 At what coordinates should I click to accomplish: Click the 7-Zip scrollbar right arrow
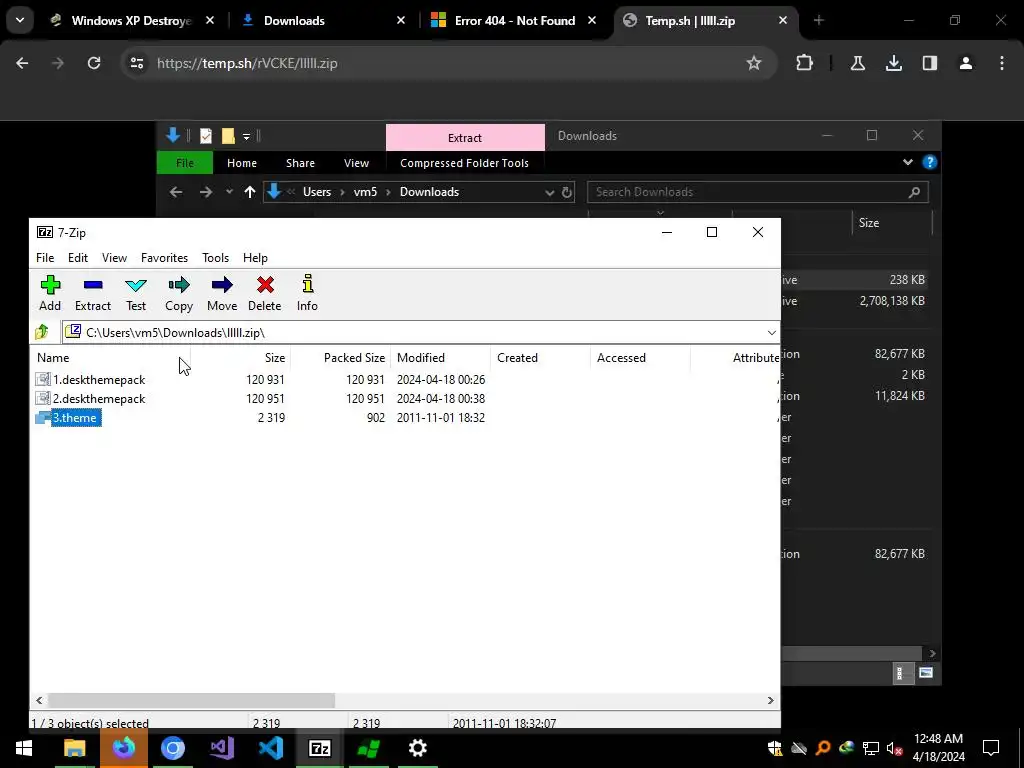coord(771,700)
